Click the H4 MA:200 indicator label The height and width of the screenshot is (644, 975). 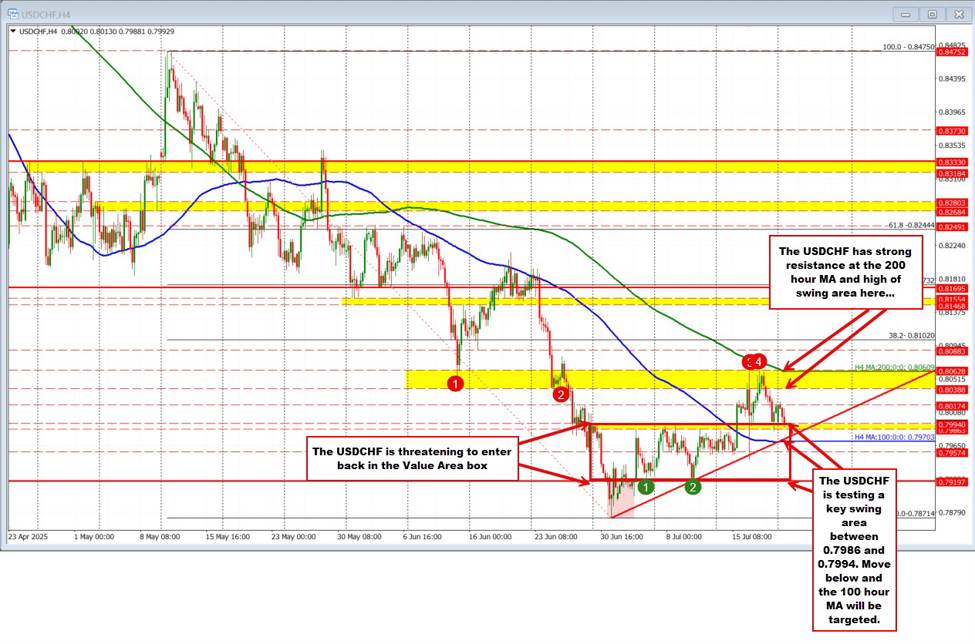(x=892, y=368)
